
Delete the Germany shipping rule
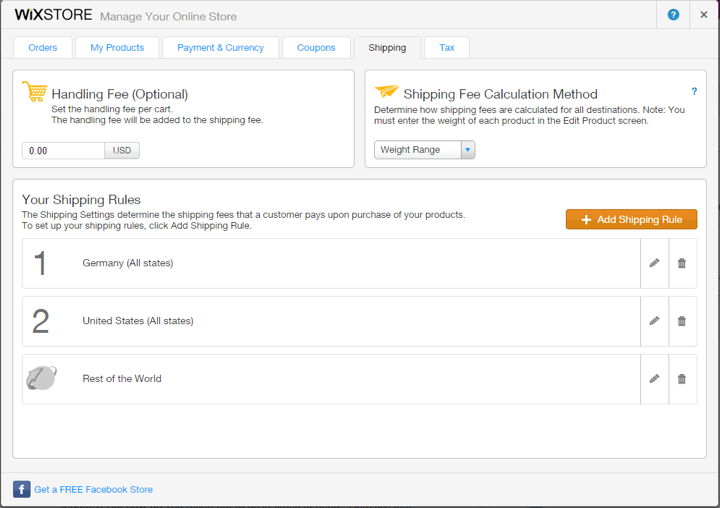(x=682, y=263)
